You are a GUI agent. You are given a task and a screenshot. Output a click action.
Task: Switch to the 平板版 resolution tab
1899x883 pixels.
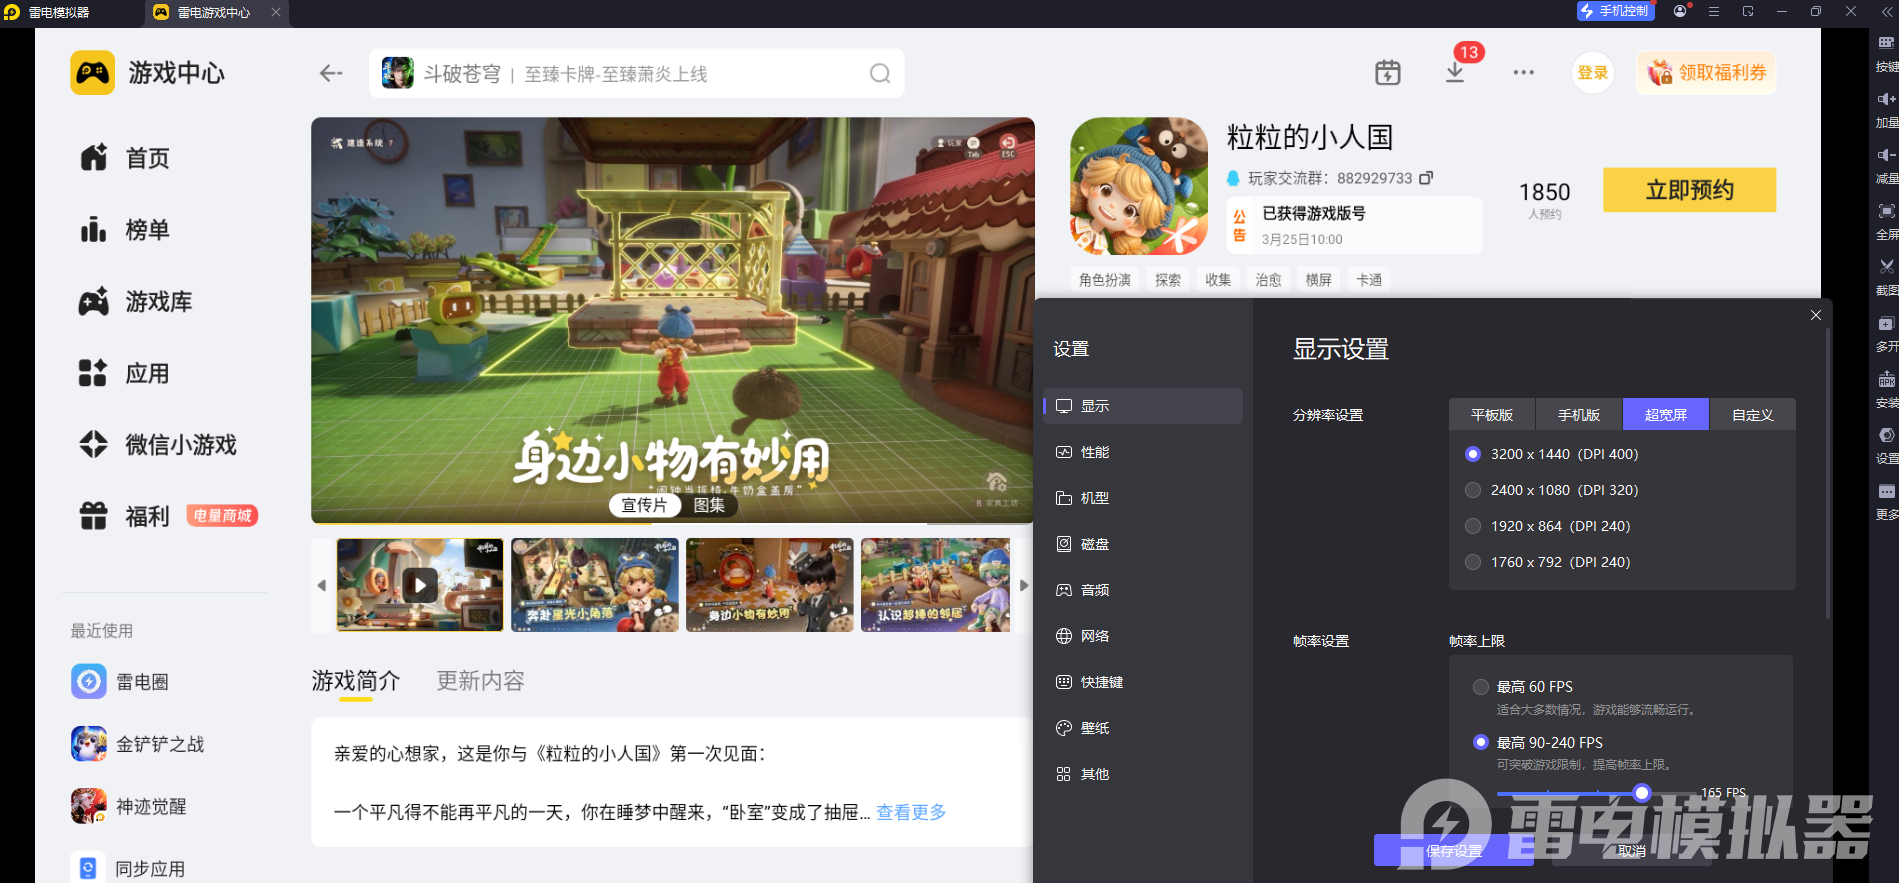pyautogui.click(x=1491, y=415)
